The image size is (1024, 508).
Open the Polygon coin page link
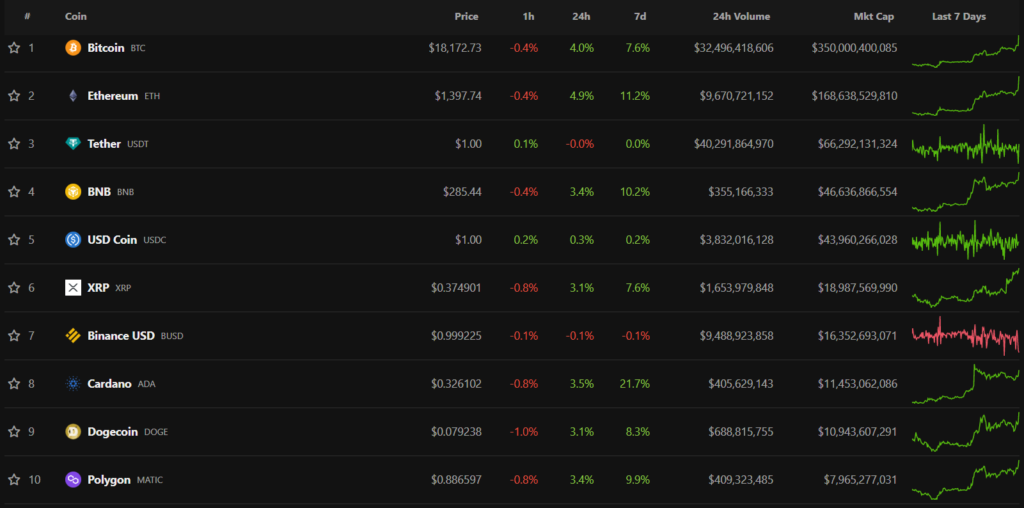click(109, 480)
